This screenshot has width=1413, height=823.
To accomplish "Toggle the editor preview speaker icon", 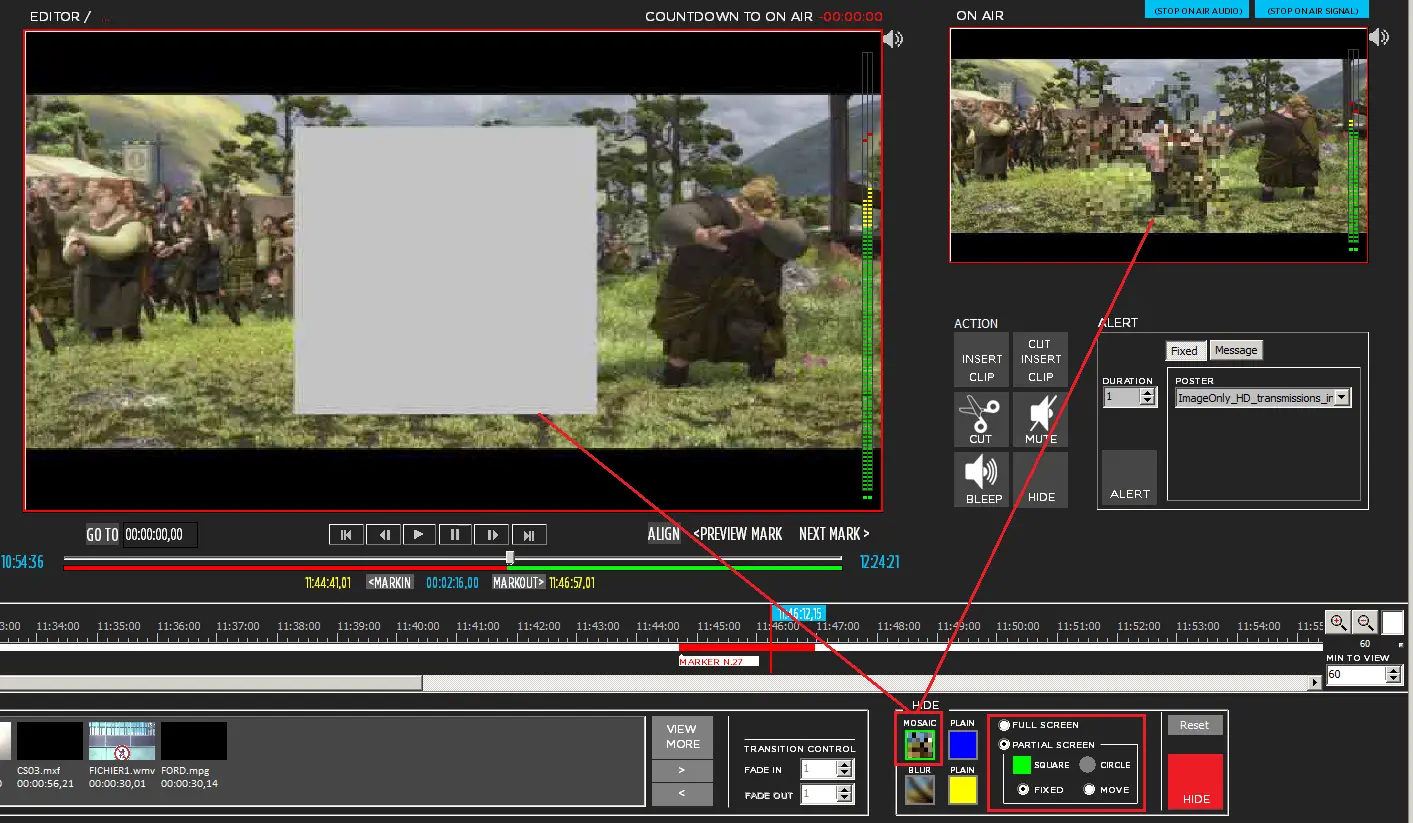I will pyautogui.click(x=892, y=39).
